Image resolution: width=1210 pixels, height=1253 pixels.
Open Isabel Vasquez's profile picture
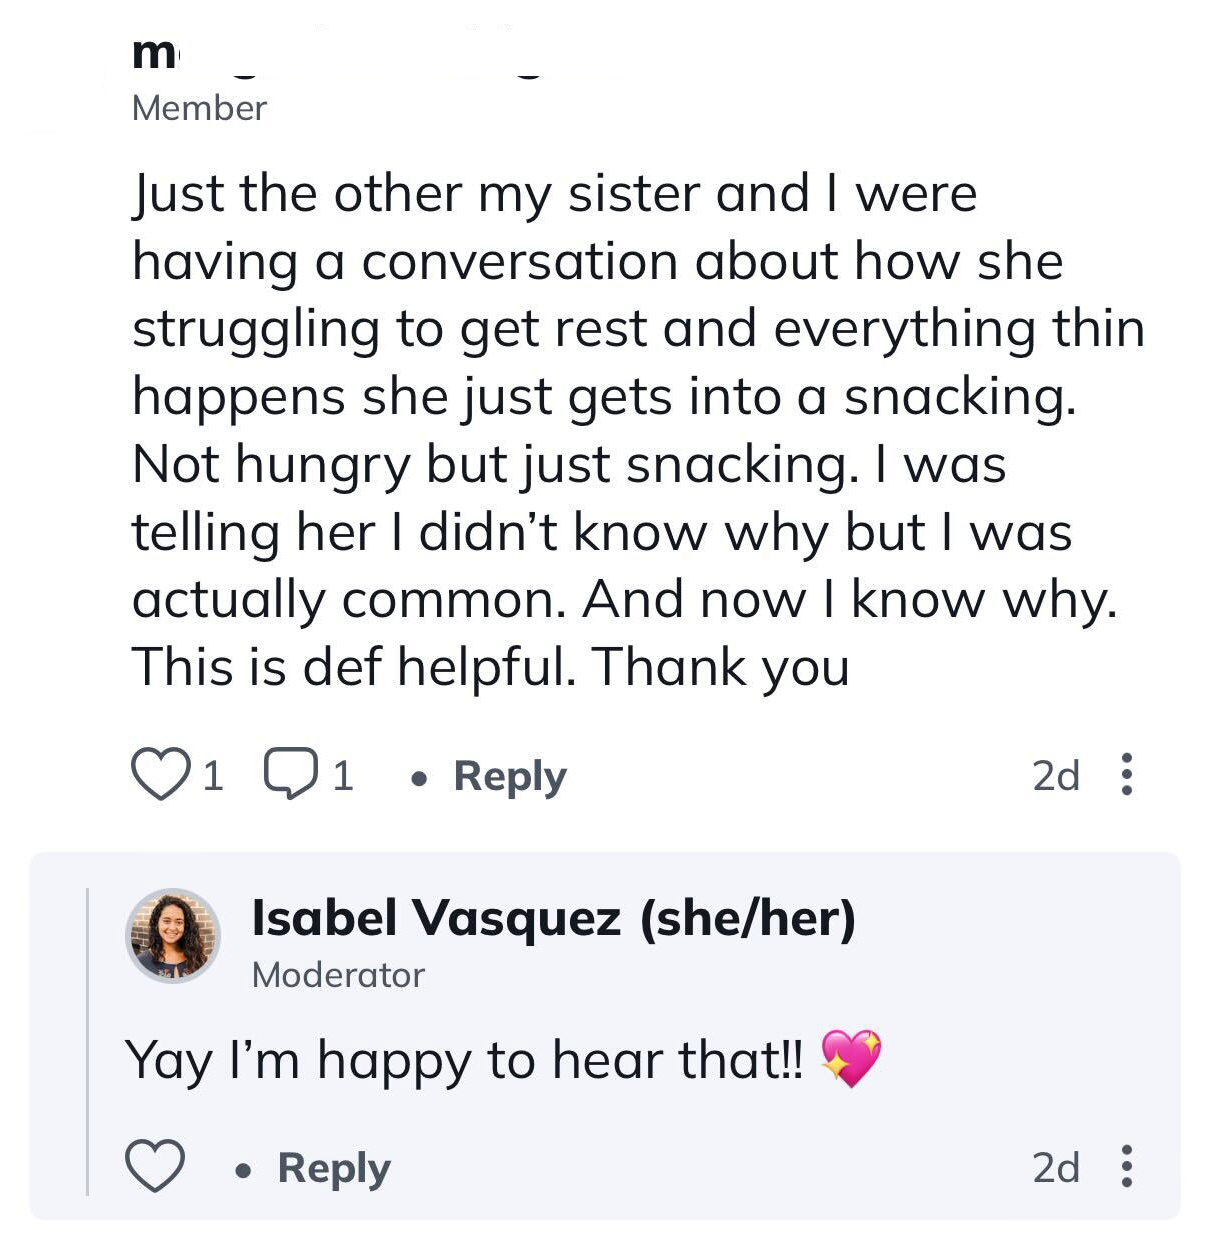173,935
